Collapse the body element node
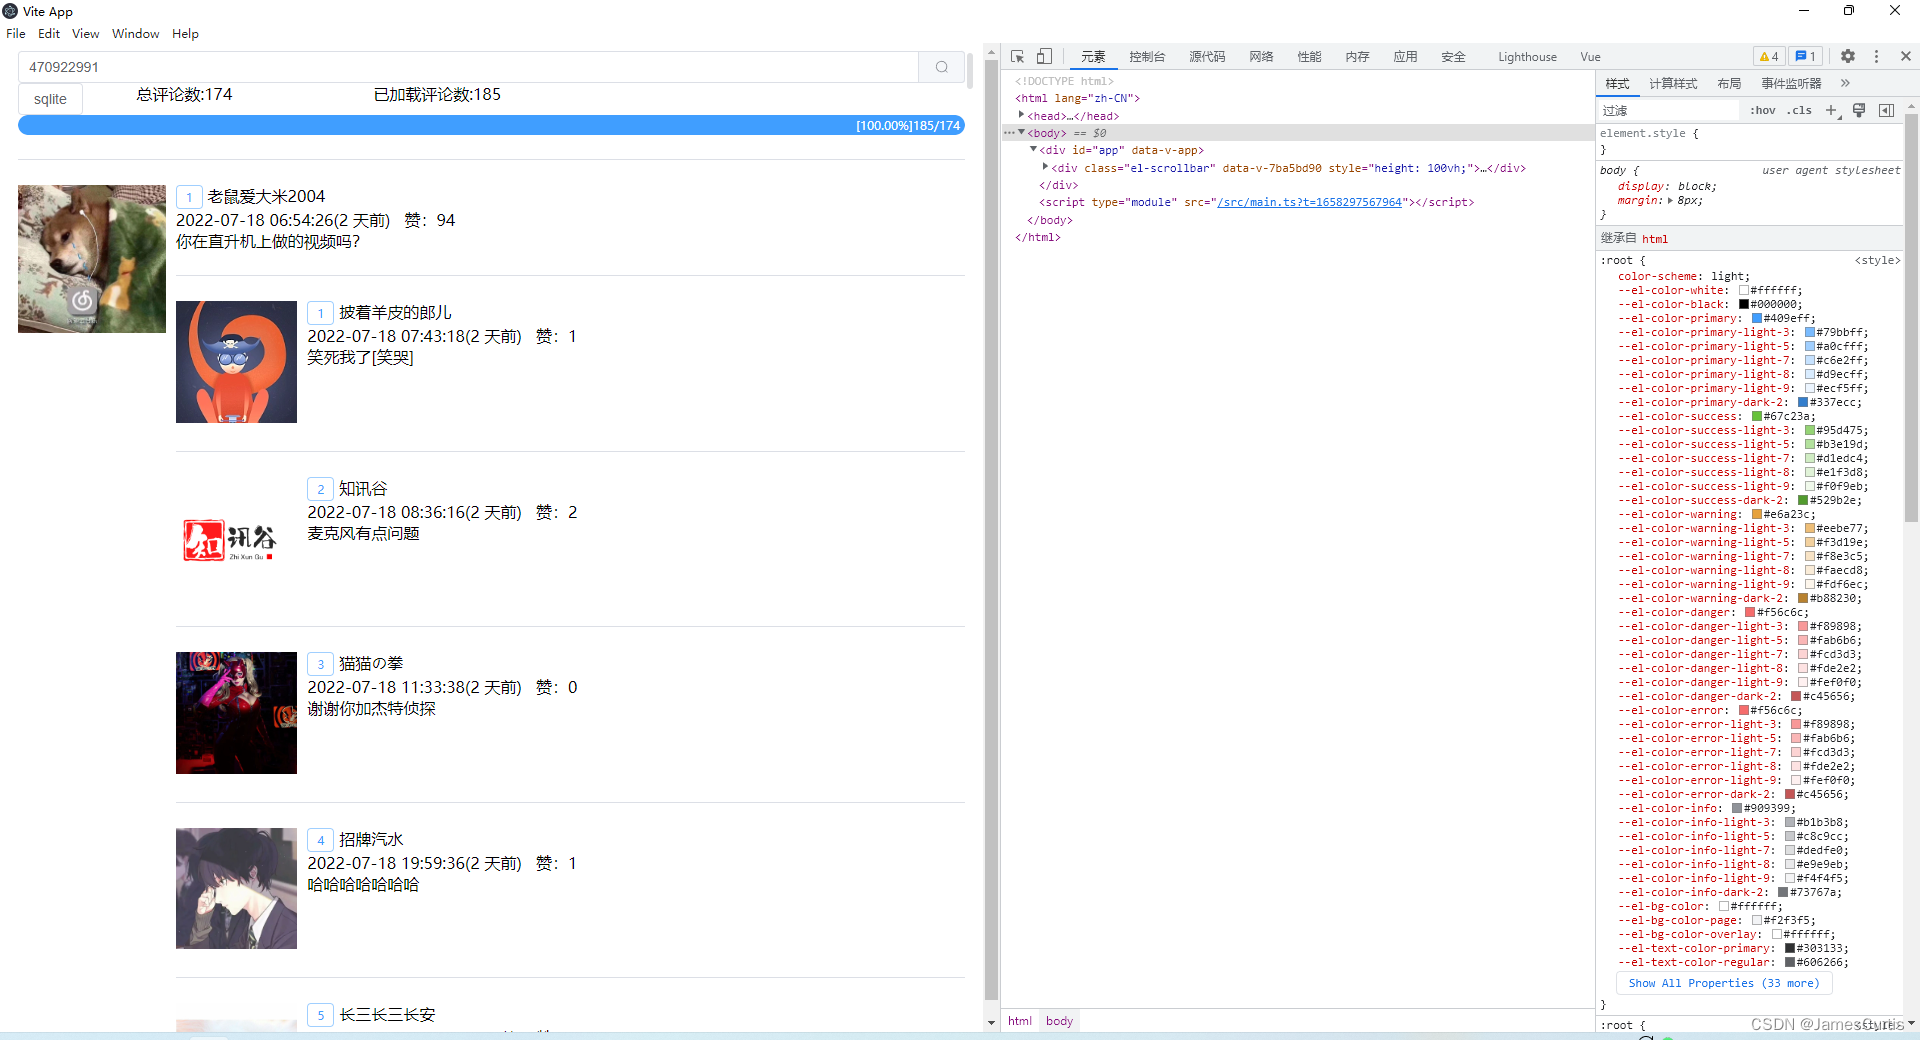 coord(1021,132)
